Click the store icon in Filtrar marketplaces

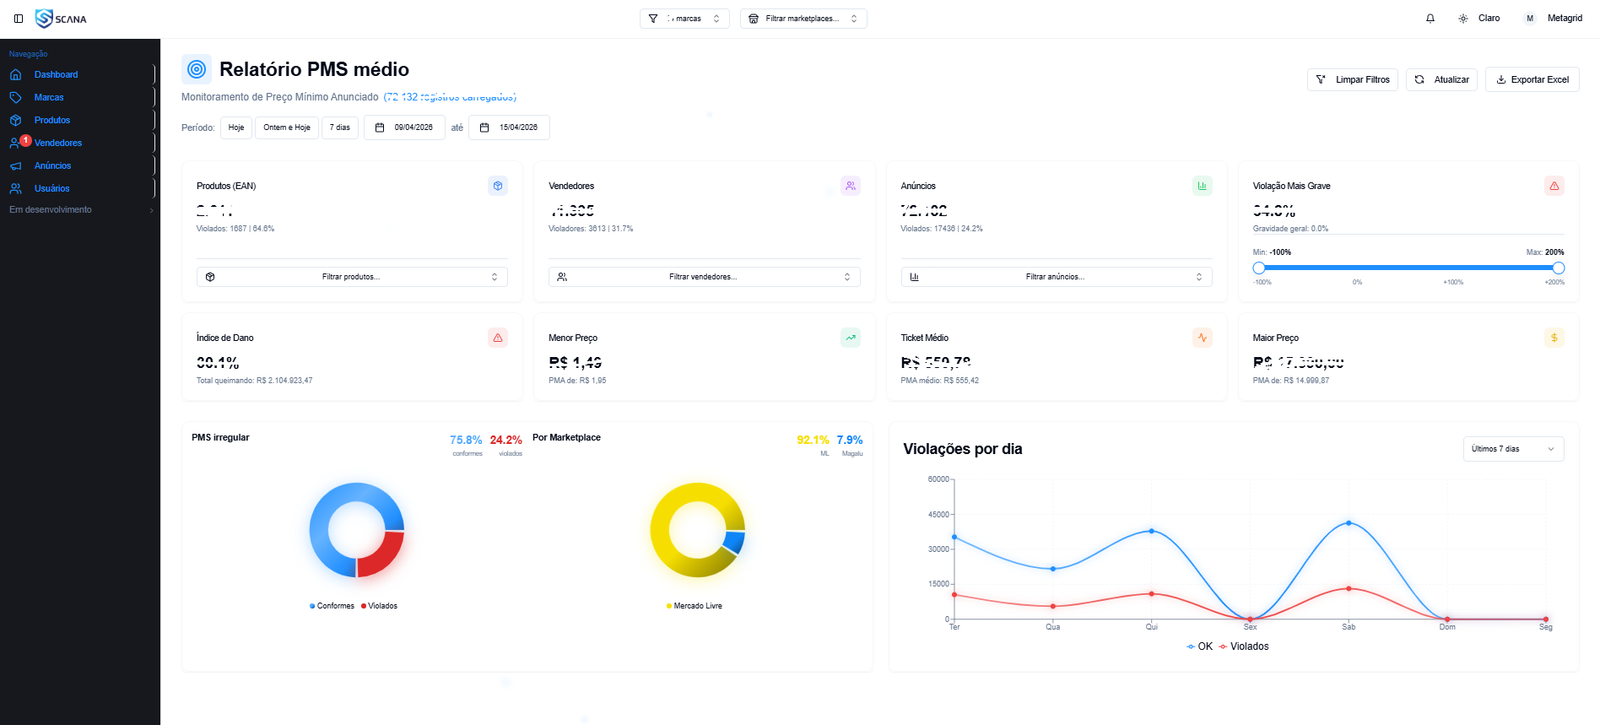[753, 18]
